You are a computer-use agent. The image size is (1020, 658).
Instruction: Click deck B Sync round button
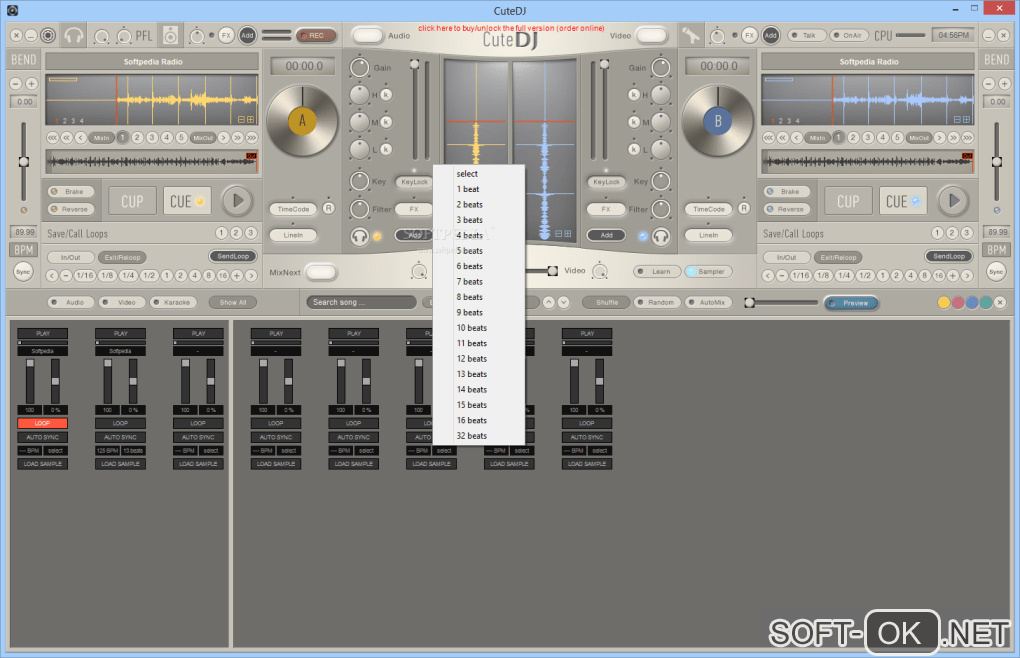point(996,272)
